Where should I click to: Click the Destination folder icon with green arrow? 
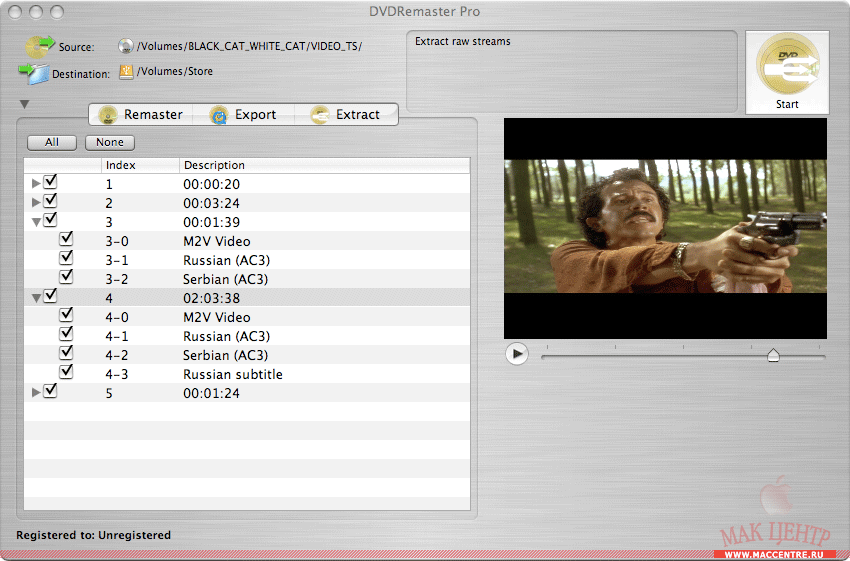(34, 73)
